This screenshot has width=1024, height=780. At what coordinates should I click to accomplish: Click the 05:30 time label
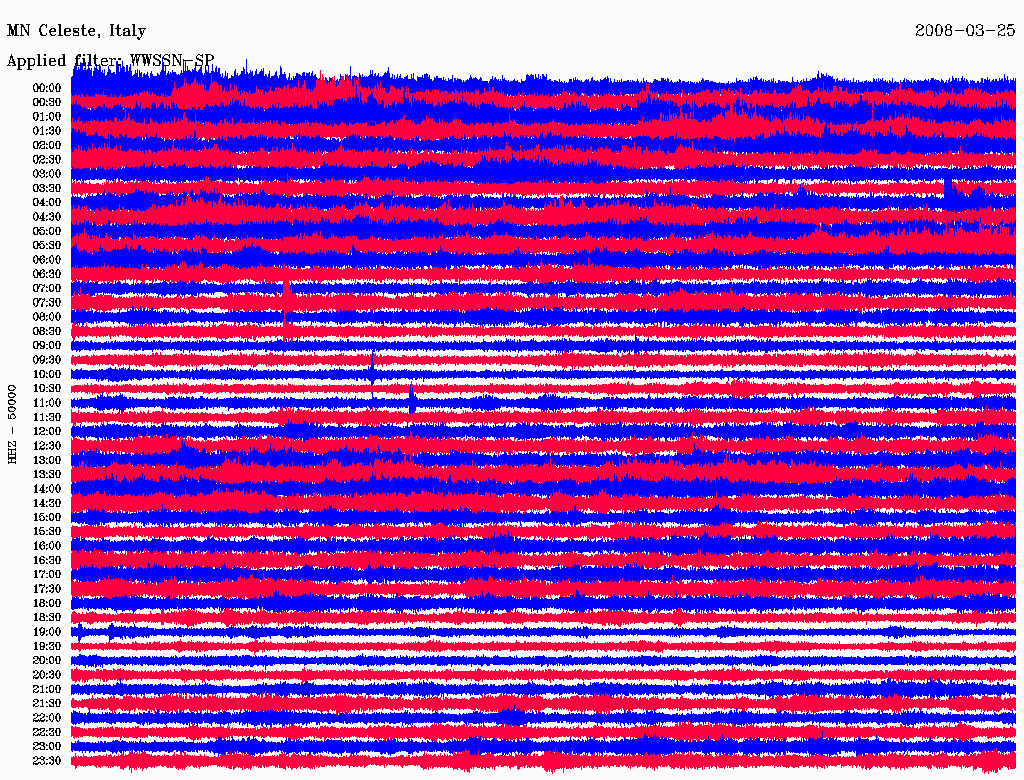pos(47,245)
